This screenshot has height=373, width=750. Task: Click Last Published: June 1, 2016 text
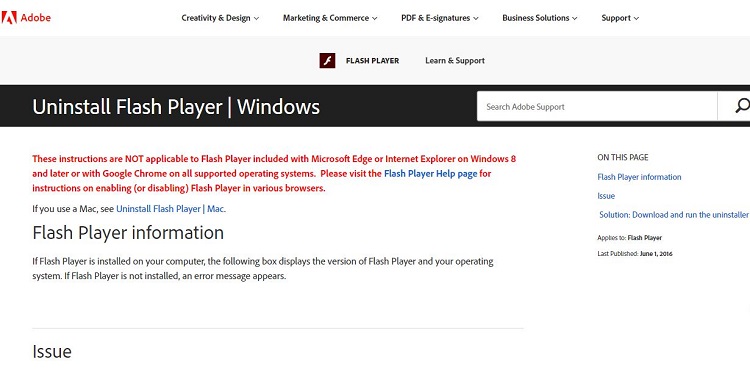coord(635,253)
